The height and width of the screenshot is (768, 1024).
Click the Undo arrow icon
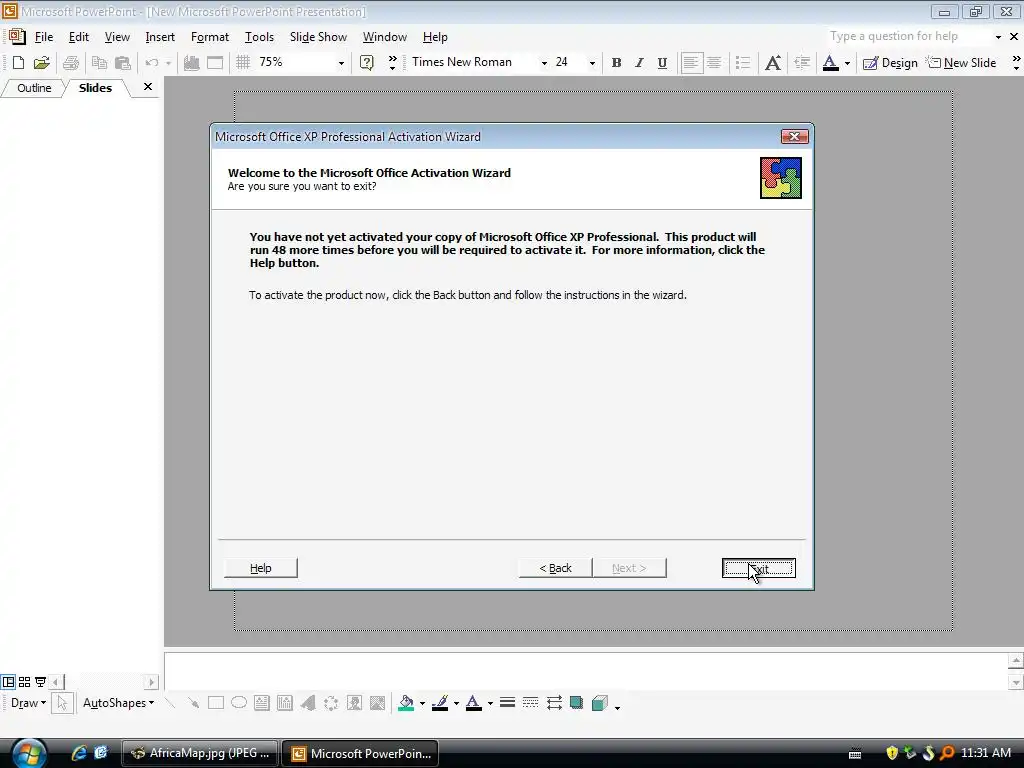point(152,63)
